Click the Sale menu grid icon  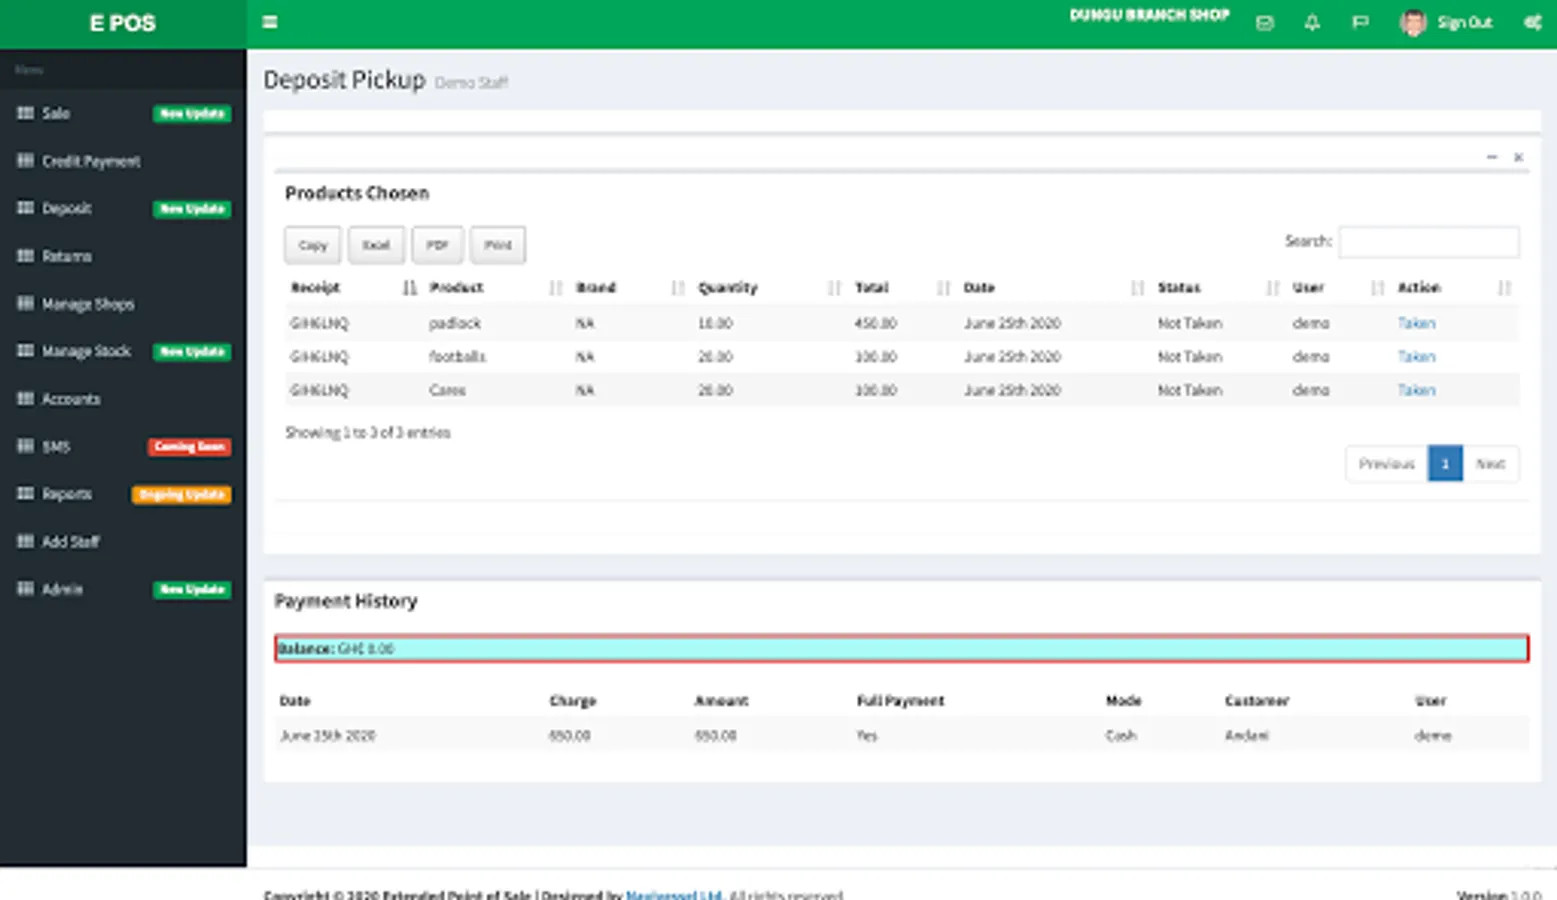[x=25, y=113]
